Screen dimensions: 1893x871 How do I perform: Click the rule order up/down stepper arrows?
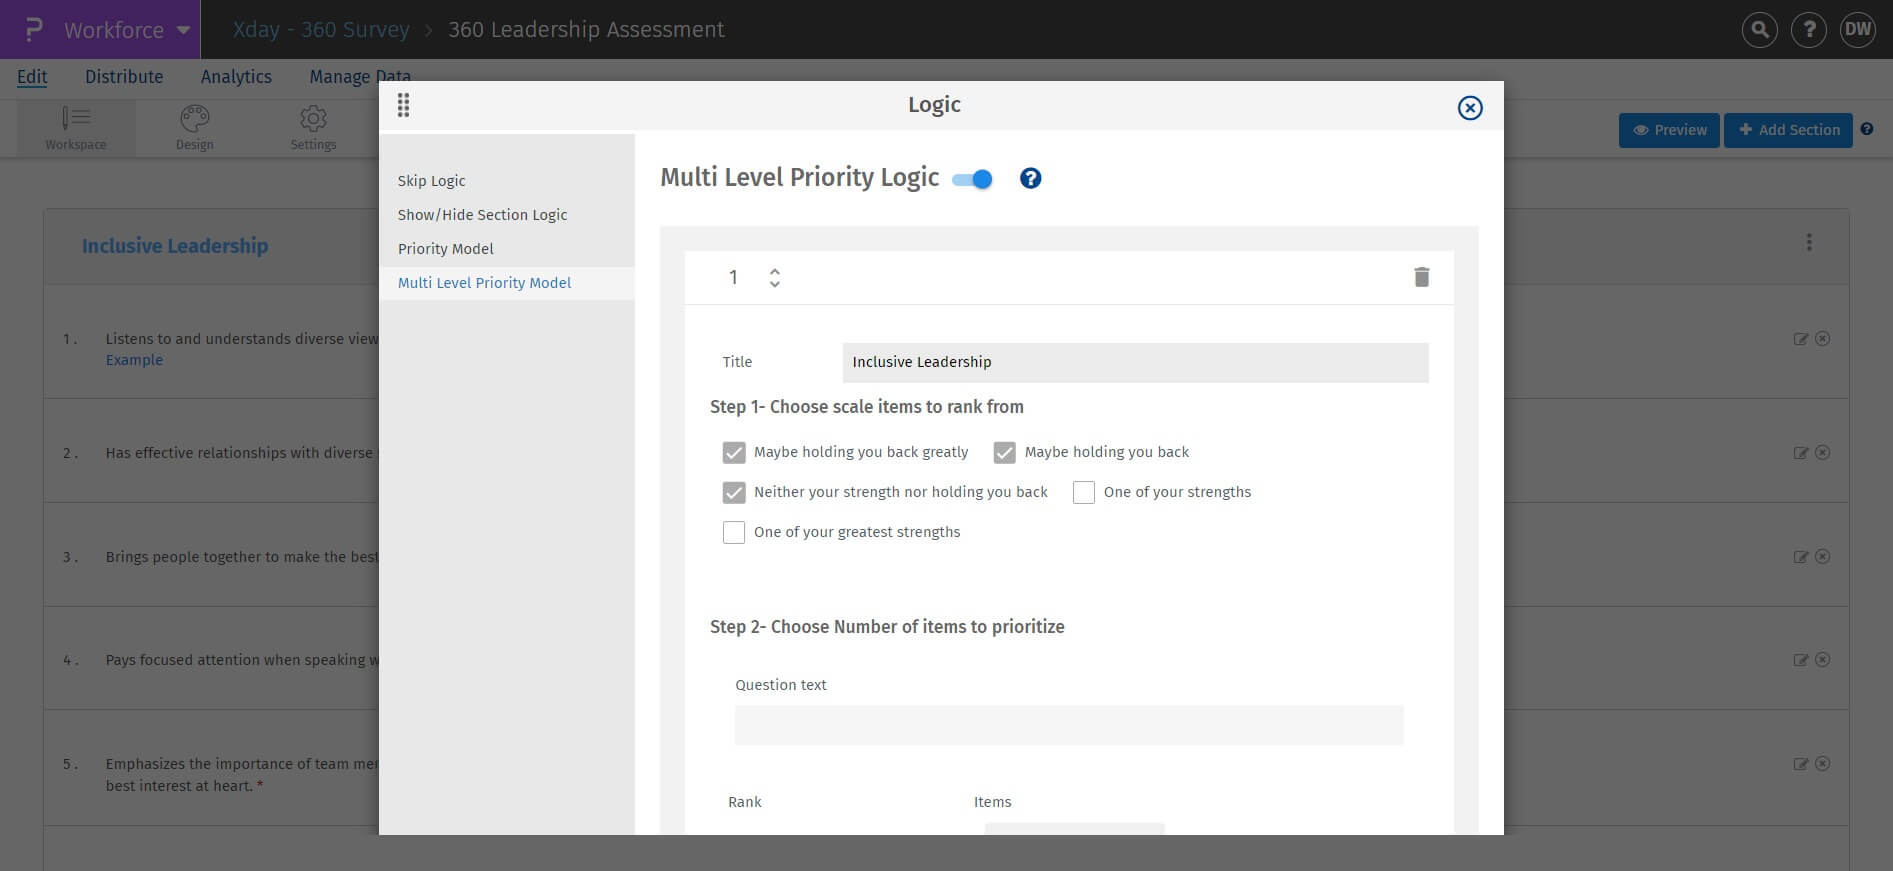(775, 277)
